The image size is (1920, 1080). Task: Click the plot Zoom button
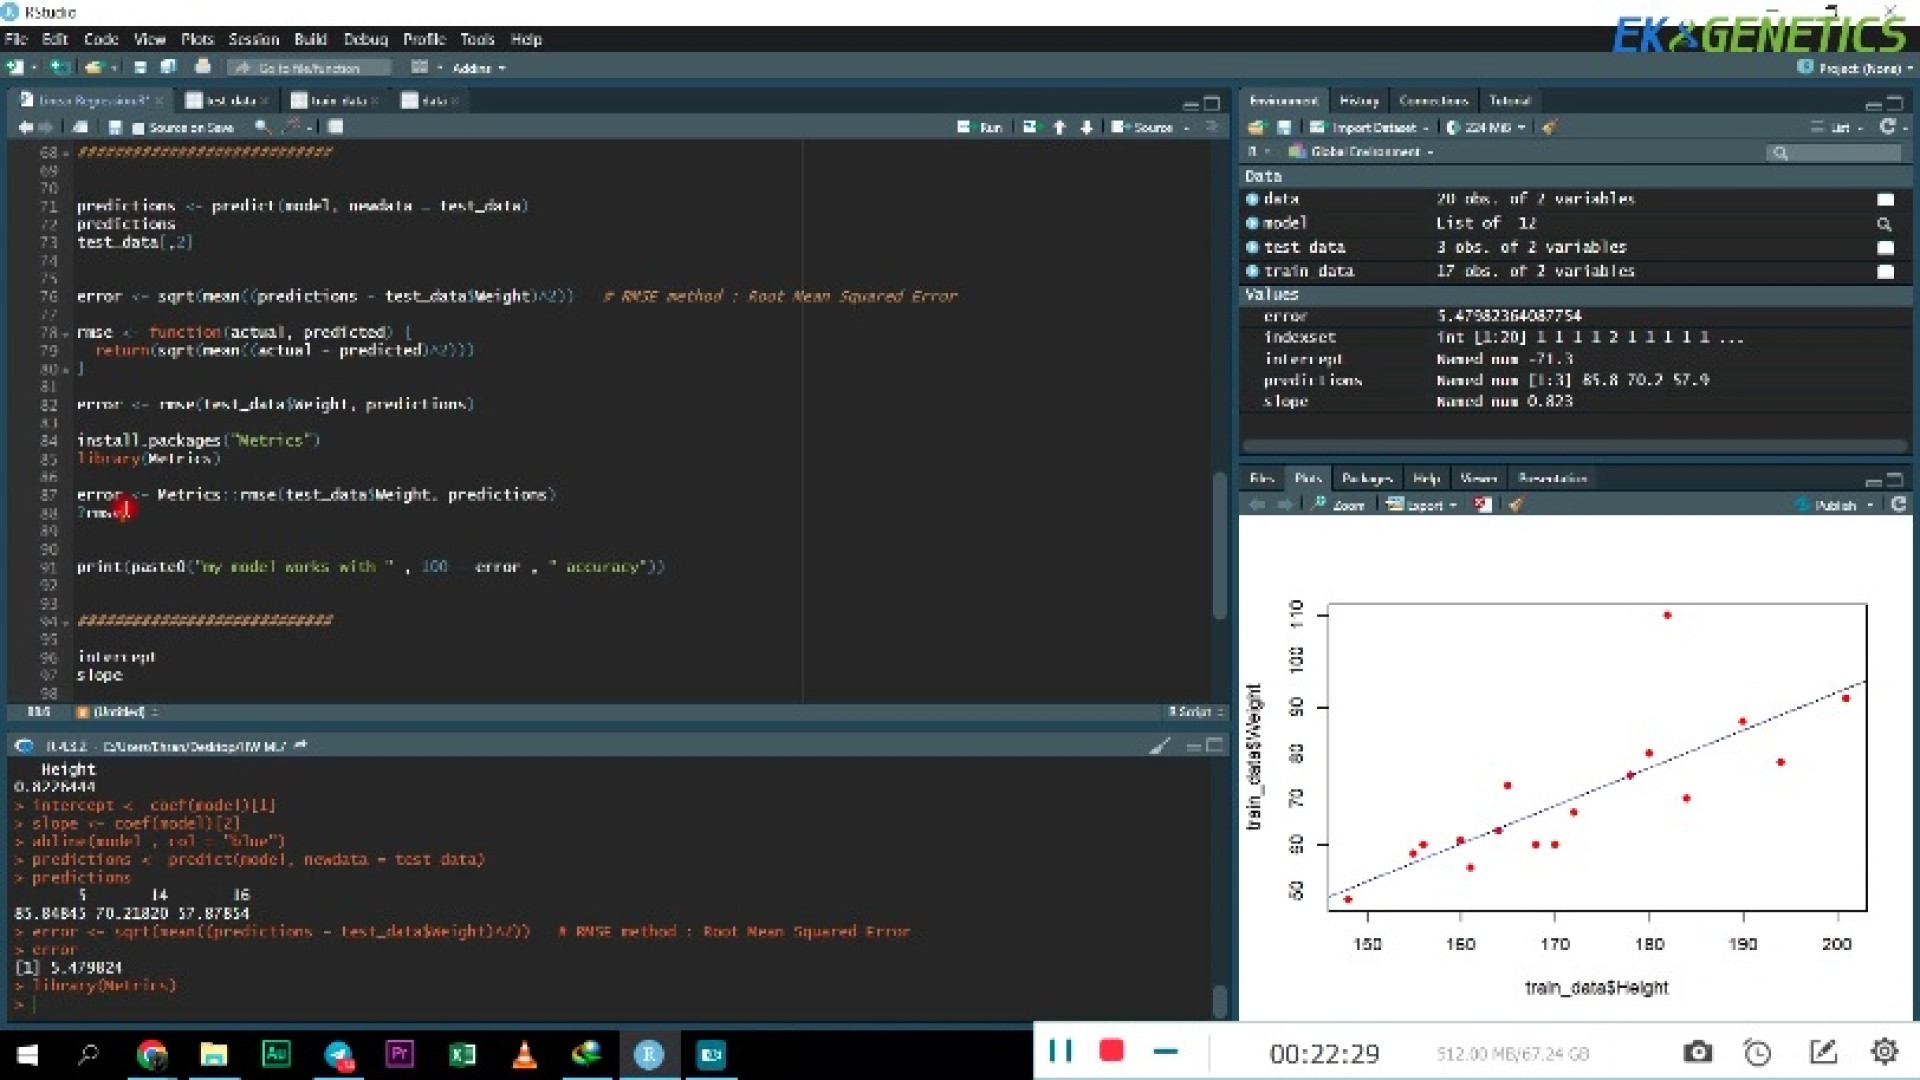pyautogui.click(x=1339, y=505)
